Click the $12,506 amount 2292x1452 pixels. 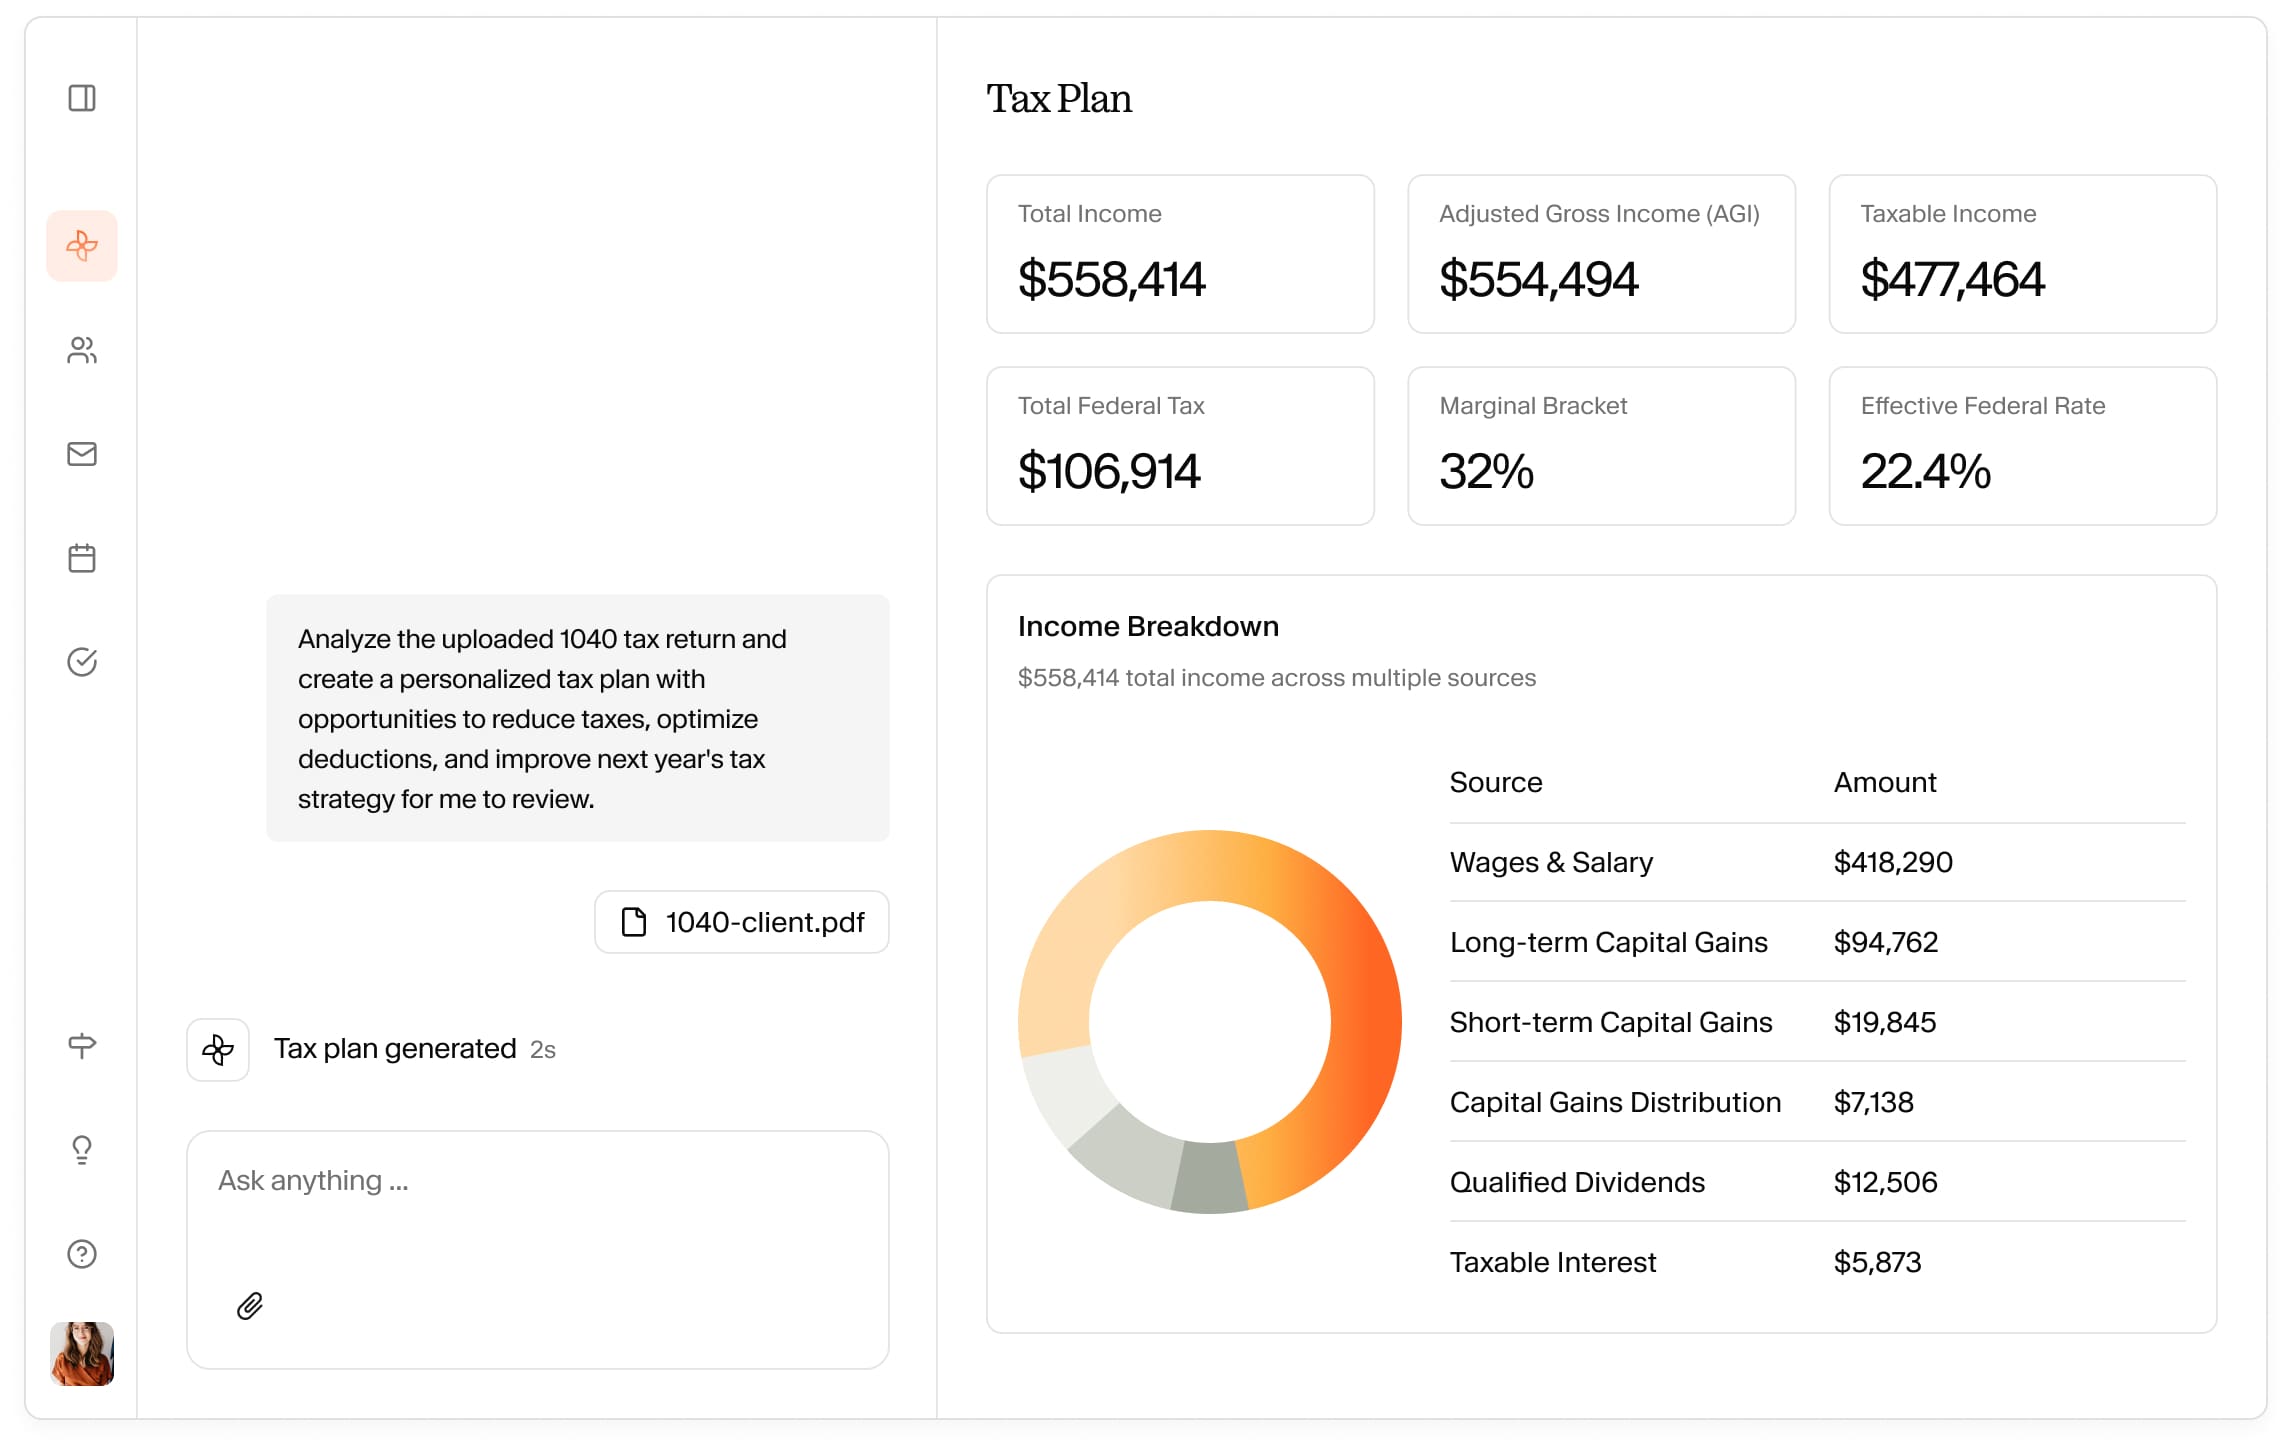[x=1885, y=1182]
